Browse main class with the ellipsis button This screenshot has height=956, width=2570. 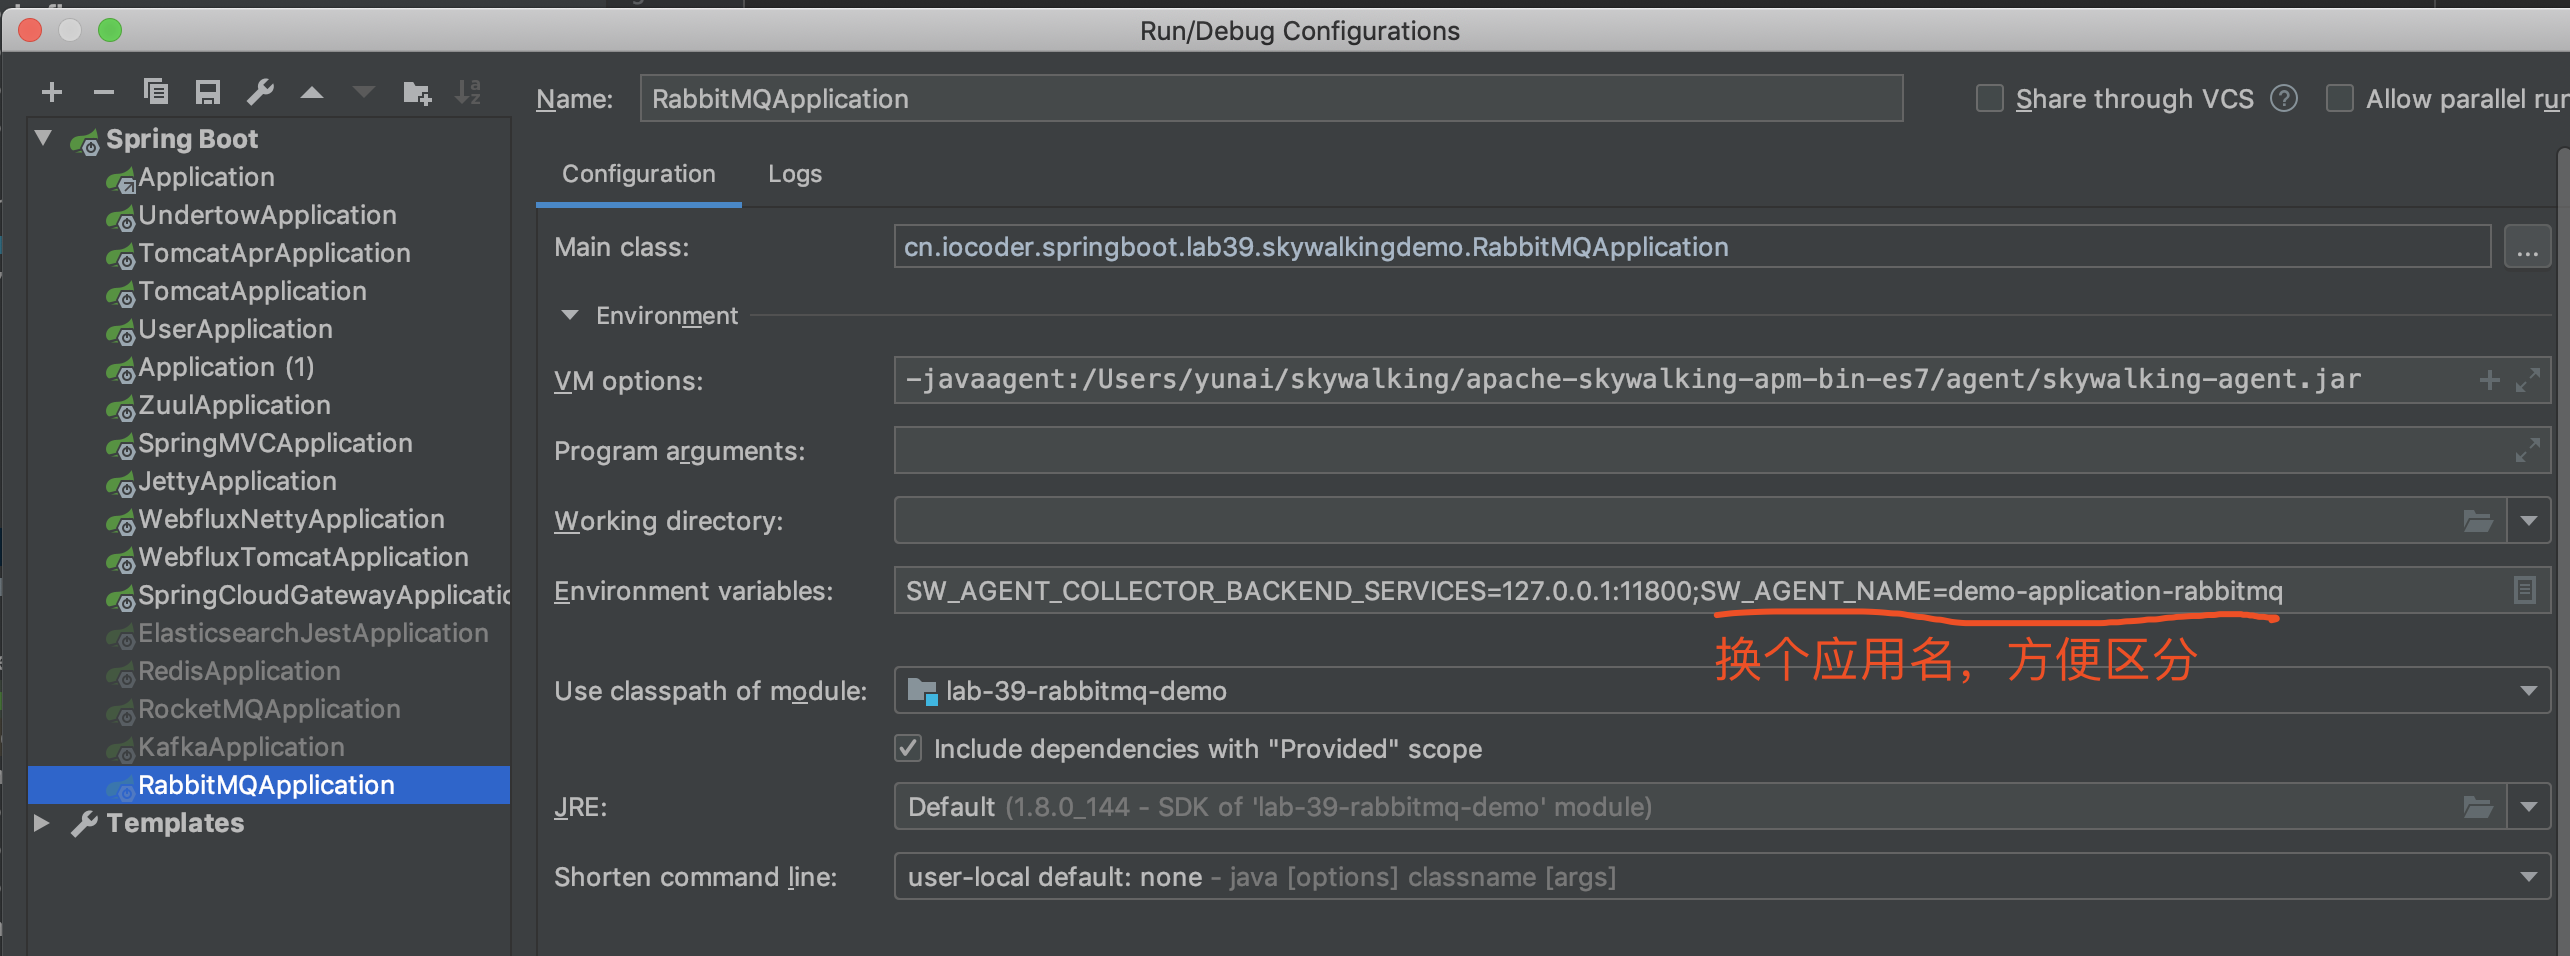(2527, 247)
